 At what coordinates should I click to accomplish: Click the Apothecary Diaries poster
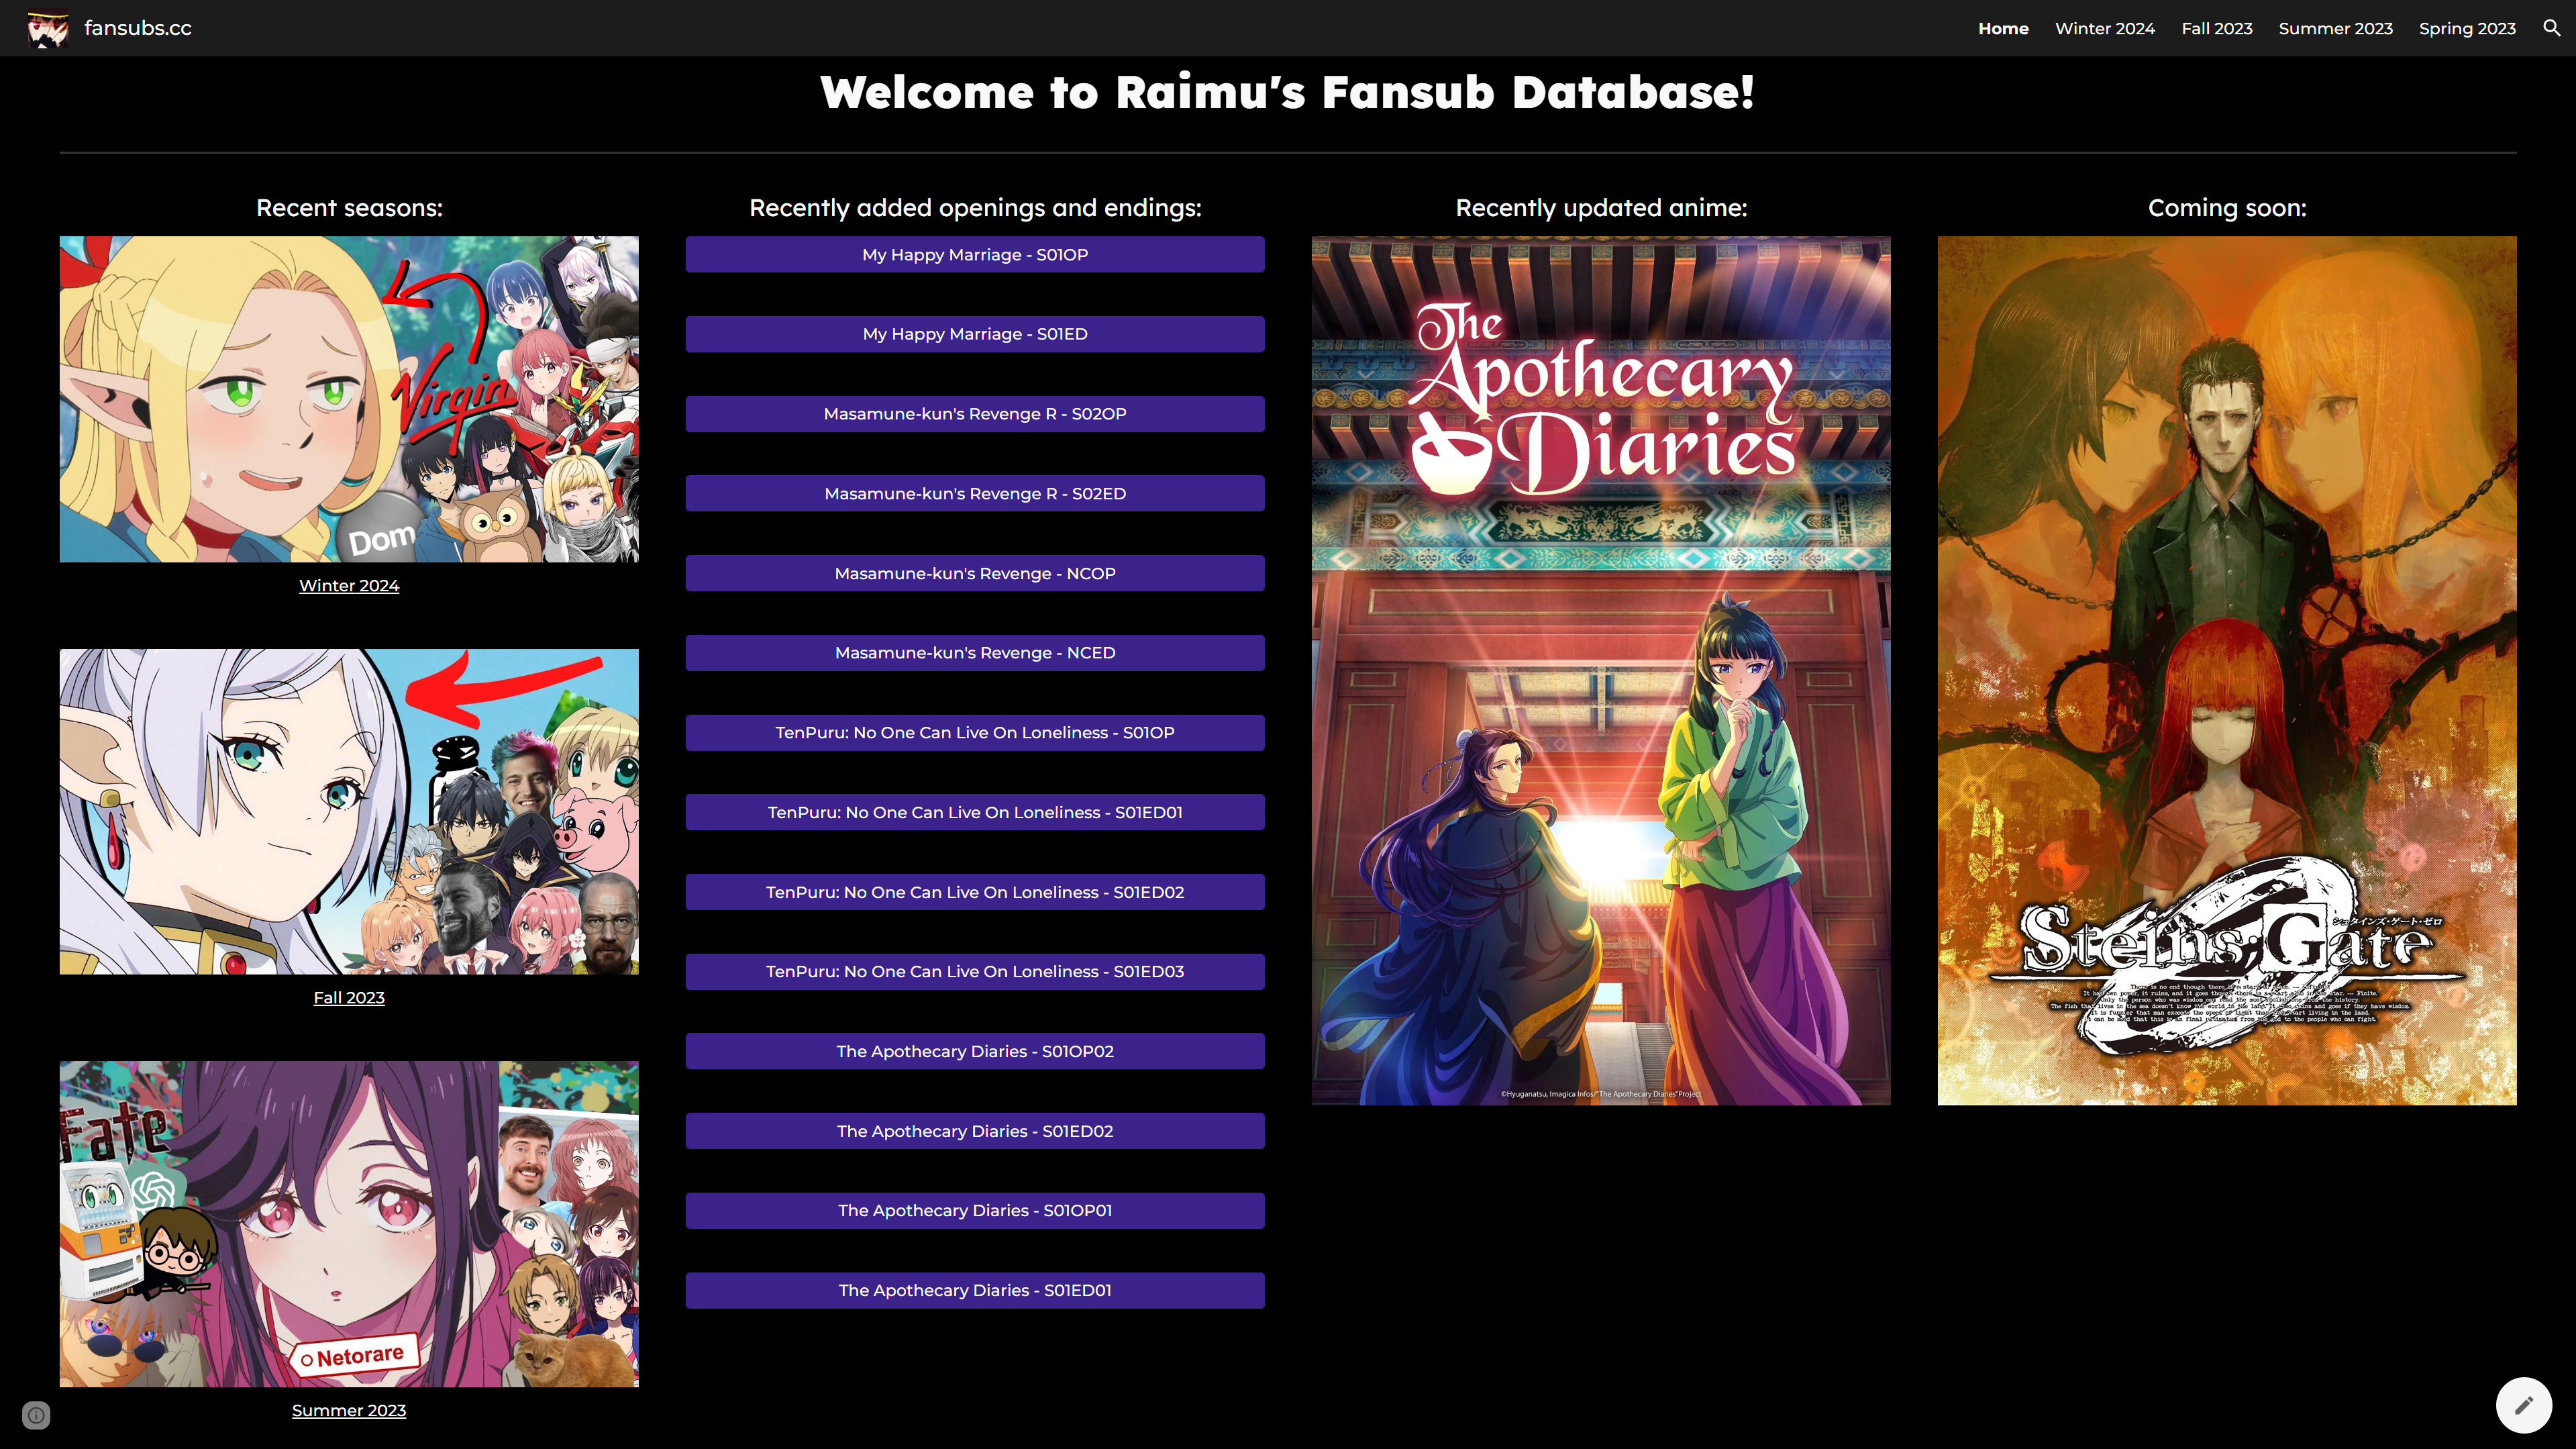(x=1600, y=670)
